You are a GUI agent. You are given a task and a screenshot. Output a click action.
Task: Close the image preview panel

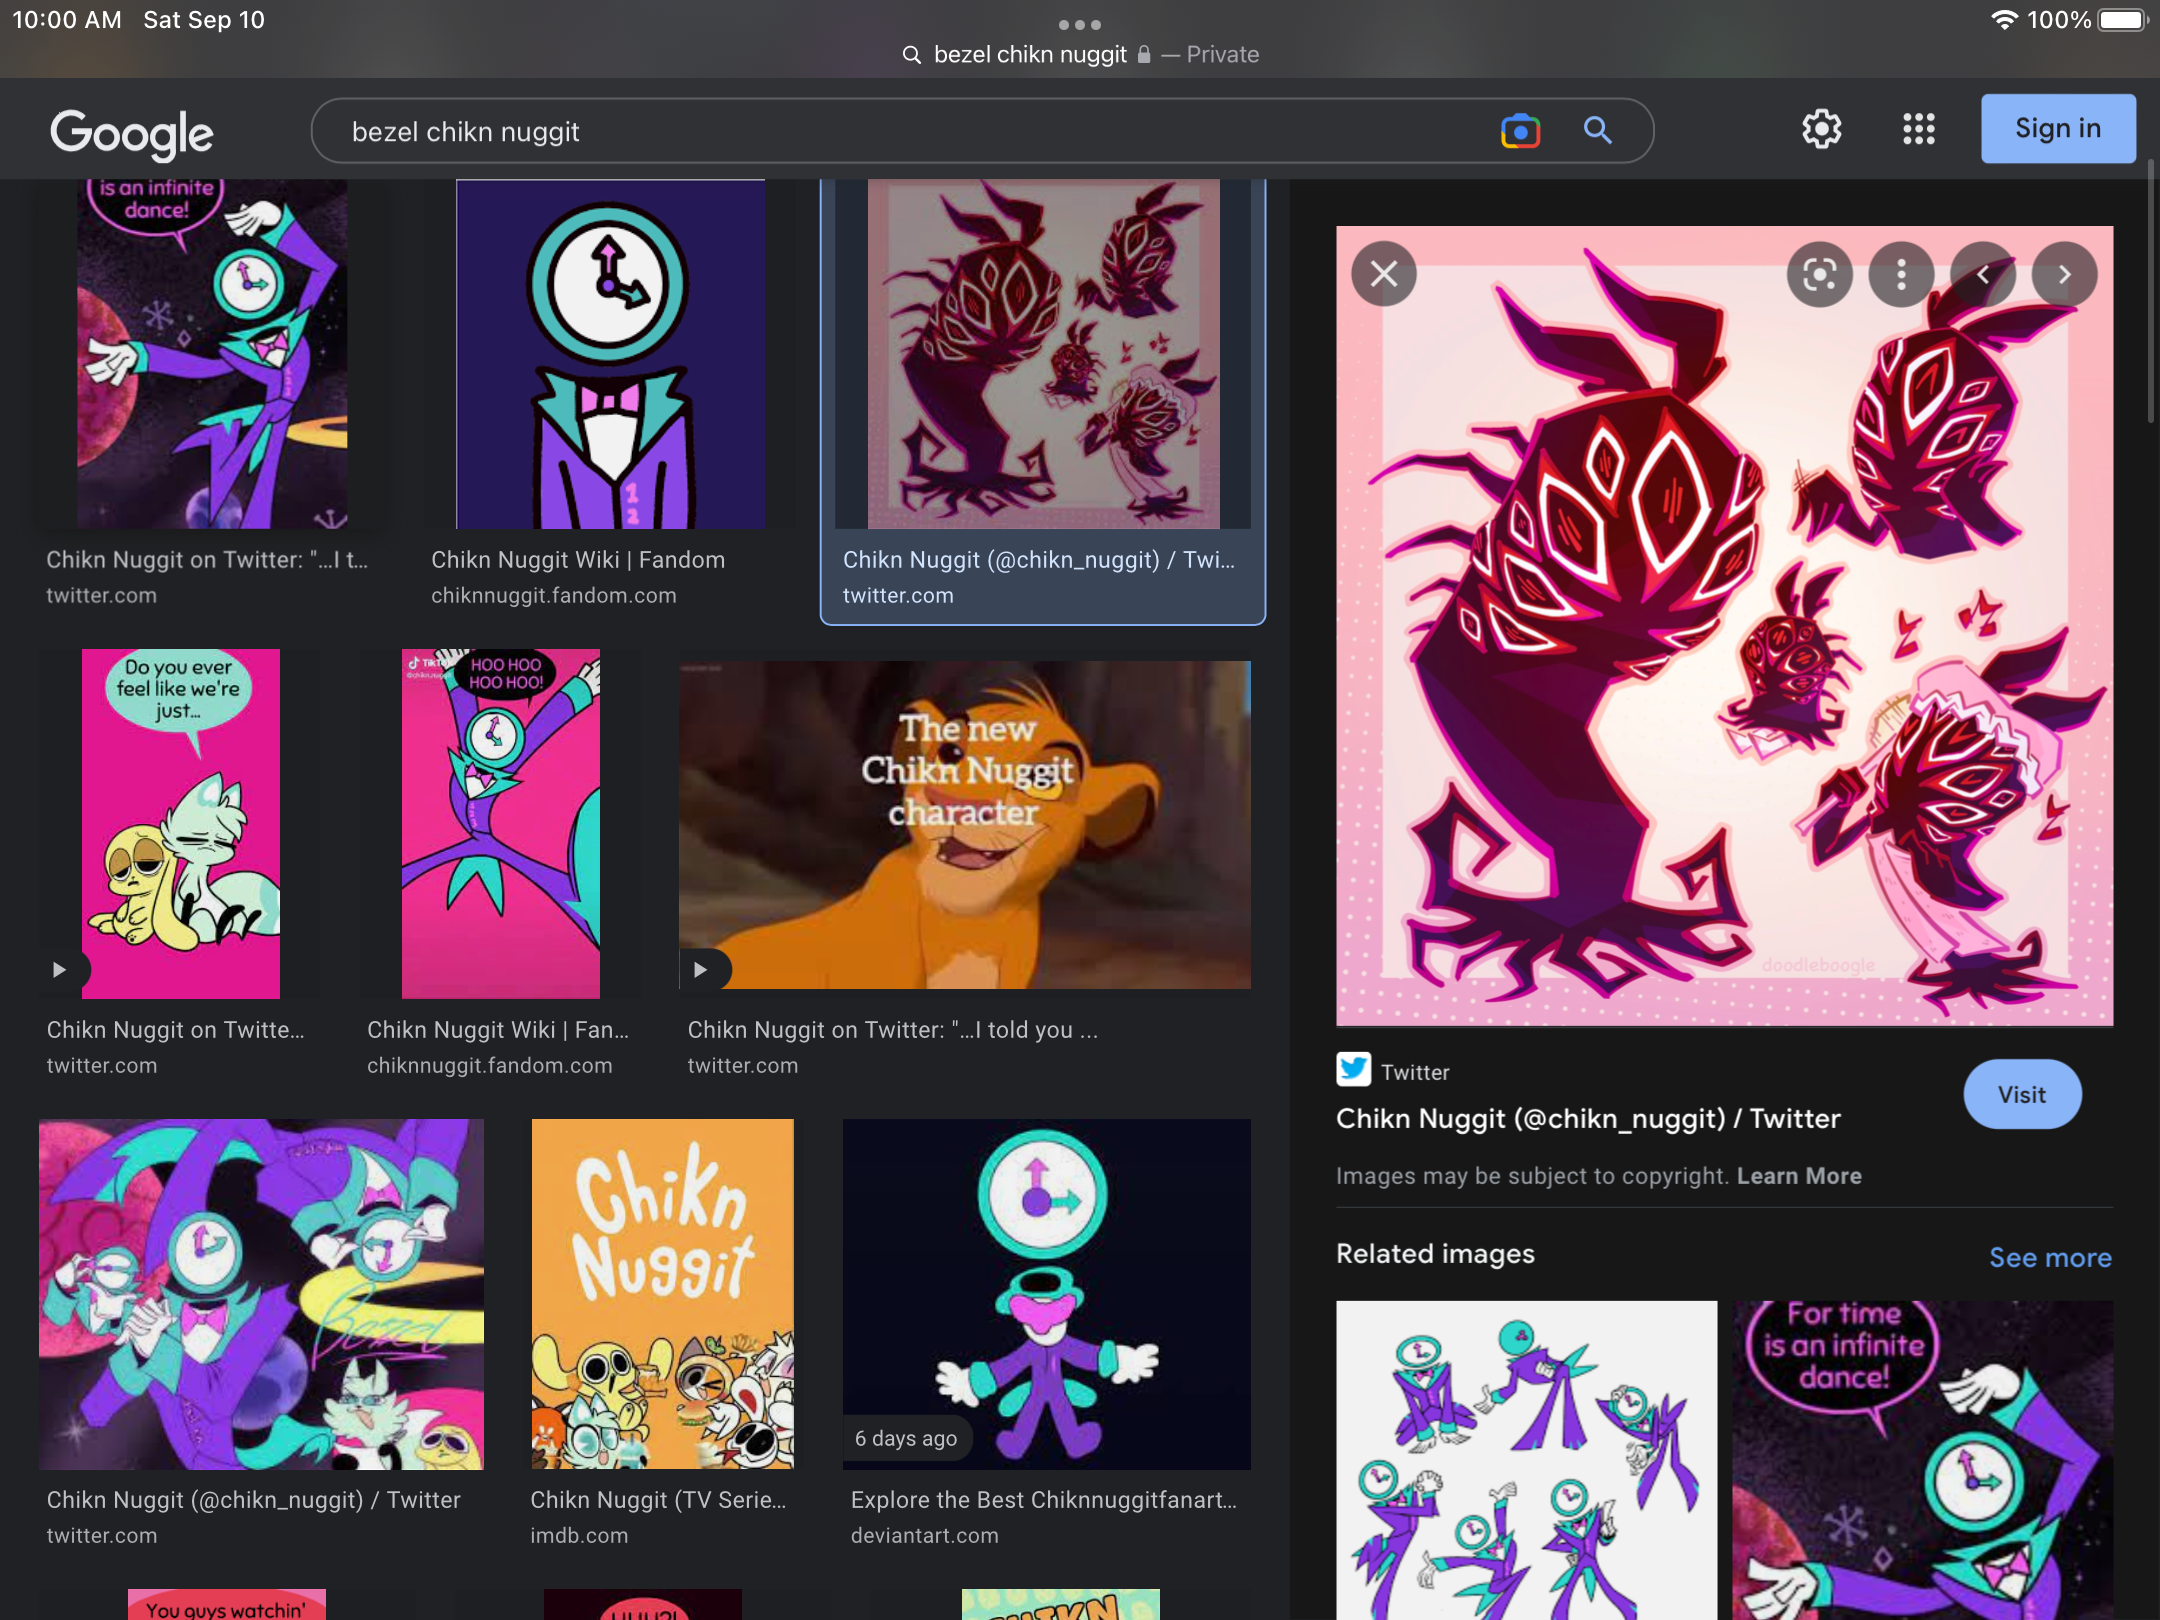tap(1384, 274)
